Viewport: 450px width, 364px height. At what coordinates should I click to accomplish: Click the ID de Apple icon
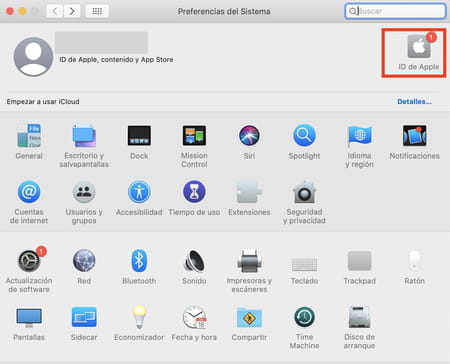419,47
